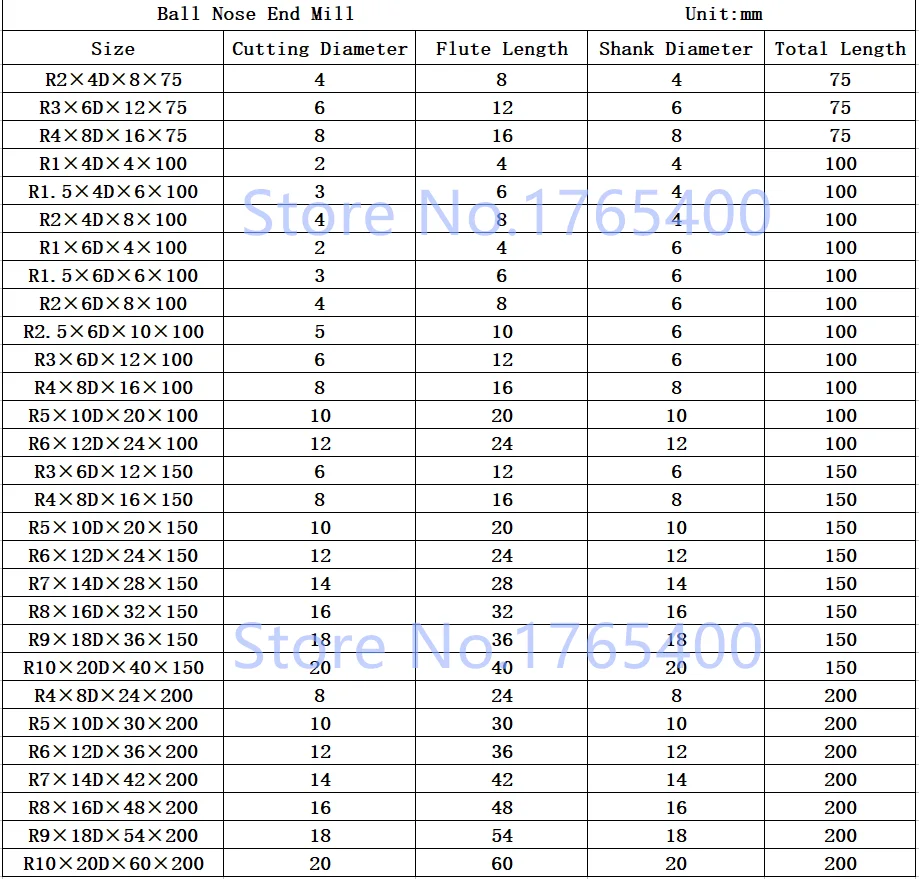Click flute length 42 in R7×14D×42×200 row
Screen dimensions: 919x879
502,779
